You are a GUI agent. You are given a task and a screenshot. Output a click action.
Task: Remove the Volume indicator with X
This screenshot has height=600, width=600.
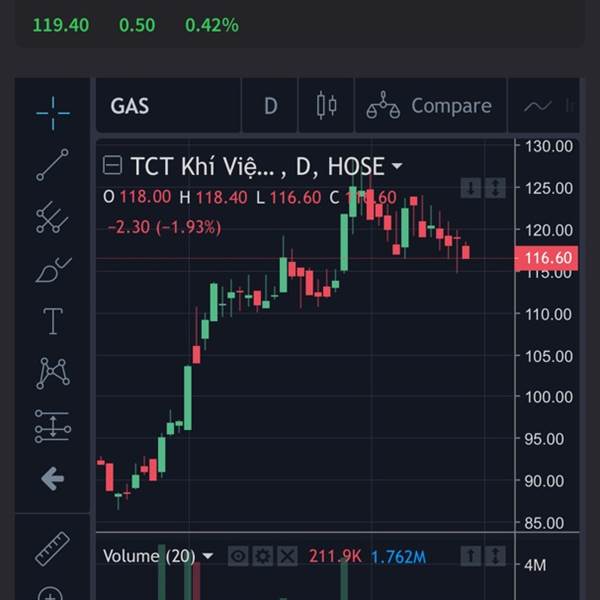pyautogui.click(x=287, y=556)
